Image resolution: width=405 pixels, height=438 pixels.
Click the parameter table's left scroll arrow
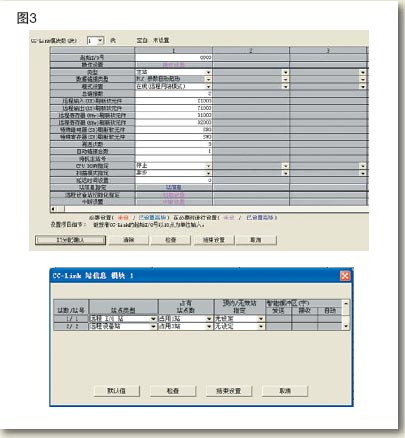pos(53,209)
